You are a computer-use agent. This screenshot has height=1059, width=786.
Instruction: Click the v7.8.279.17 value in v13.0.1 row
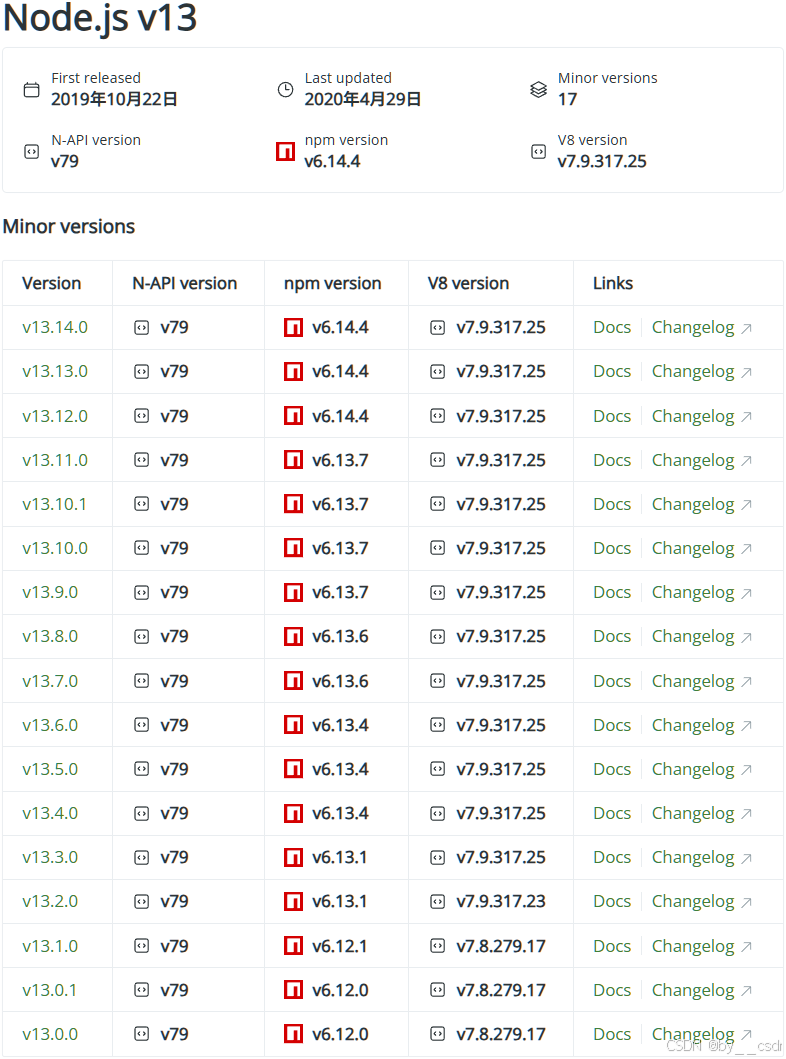[500, 989]
